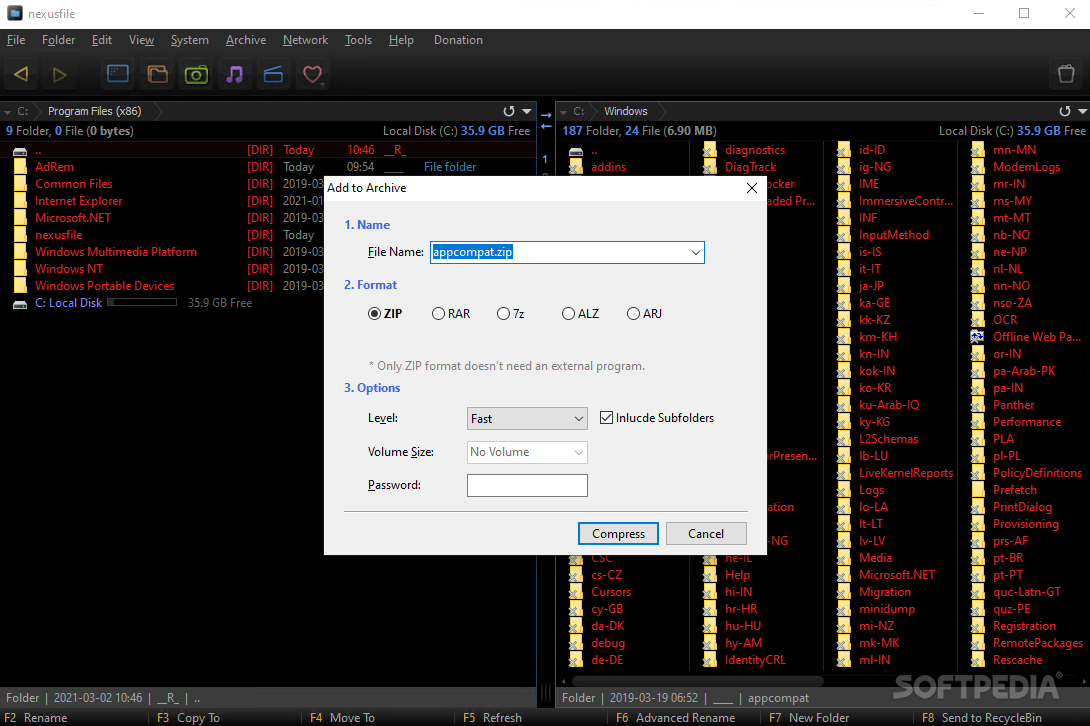Click the F3 Copy To button

[x=188, y=718]
